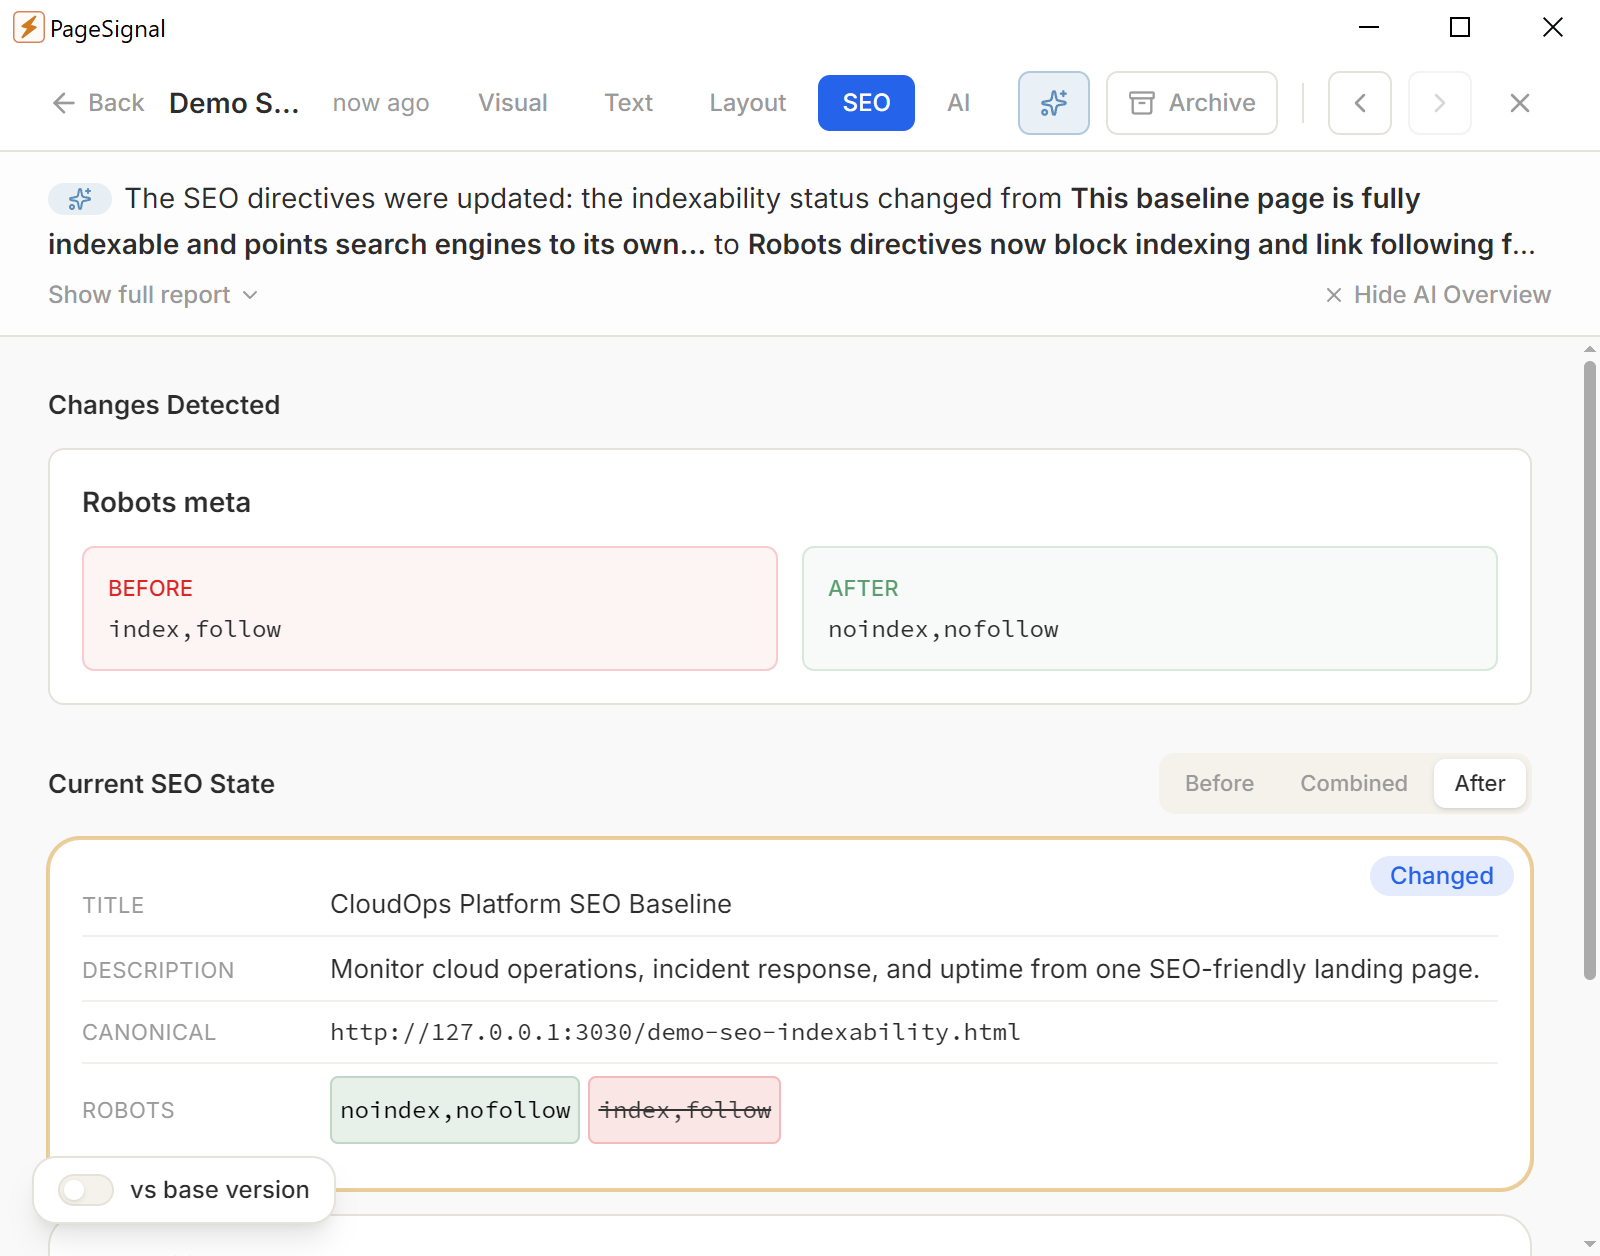Image resolution: width=1600 pixels, height=1256 pixels.
Task: Minimize the PageSignal window
Action: click(1369, 28)
